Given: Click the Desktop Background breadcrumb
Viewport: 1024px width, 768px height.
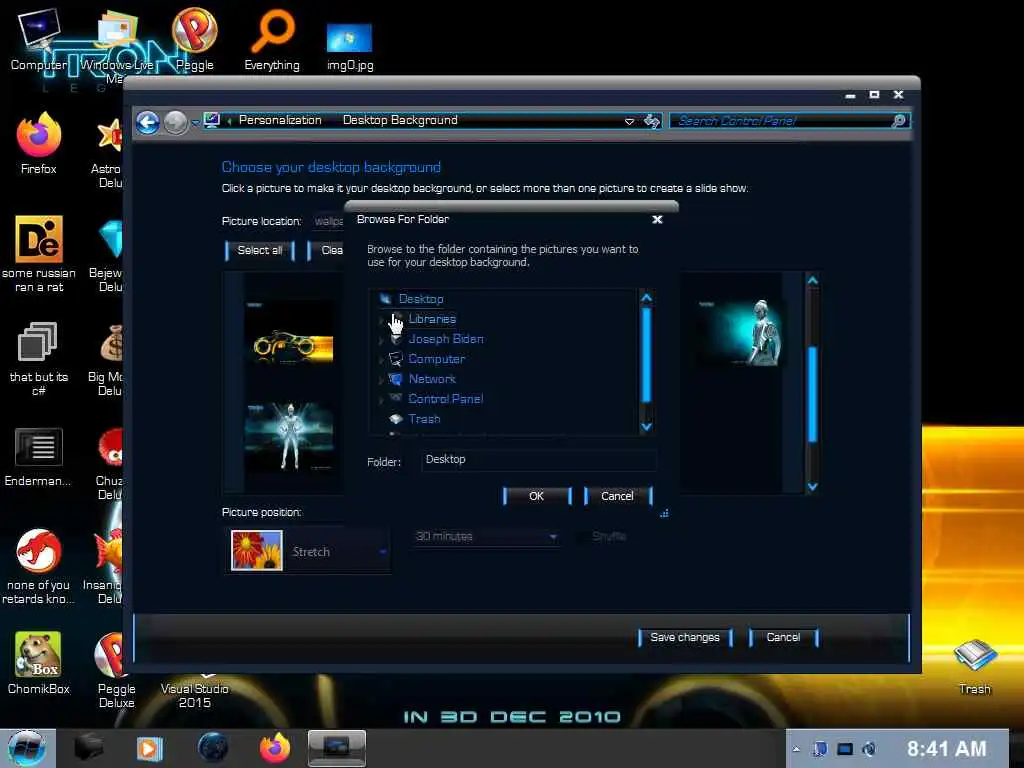Looking at the screenshot, I should (x=400, y=120).
